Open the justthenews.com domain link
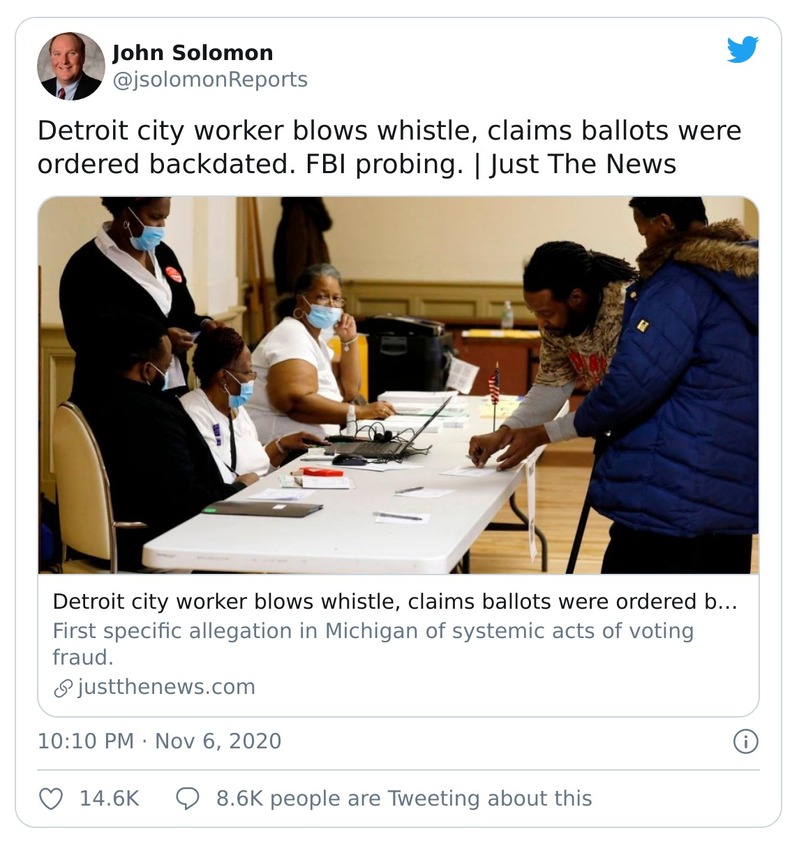This screenshot has width=799, height=844. click(x=165, y=687)
